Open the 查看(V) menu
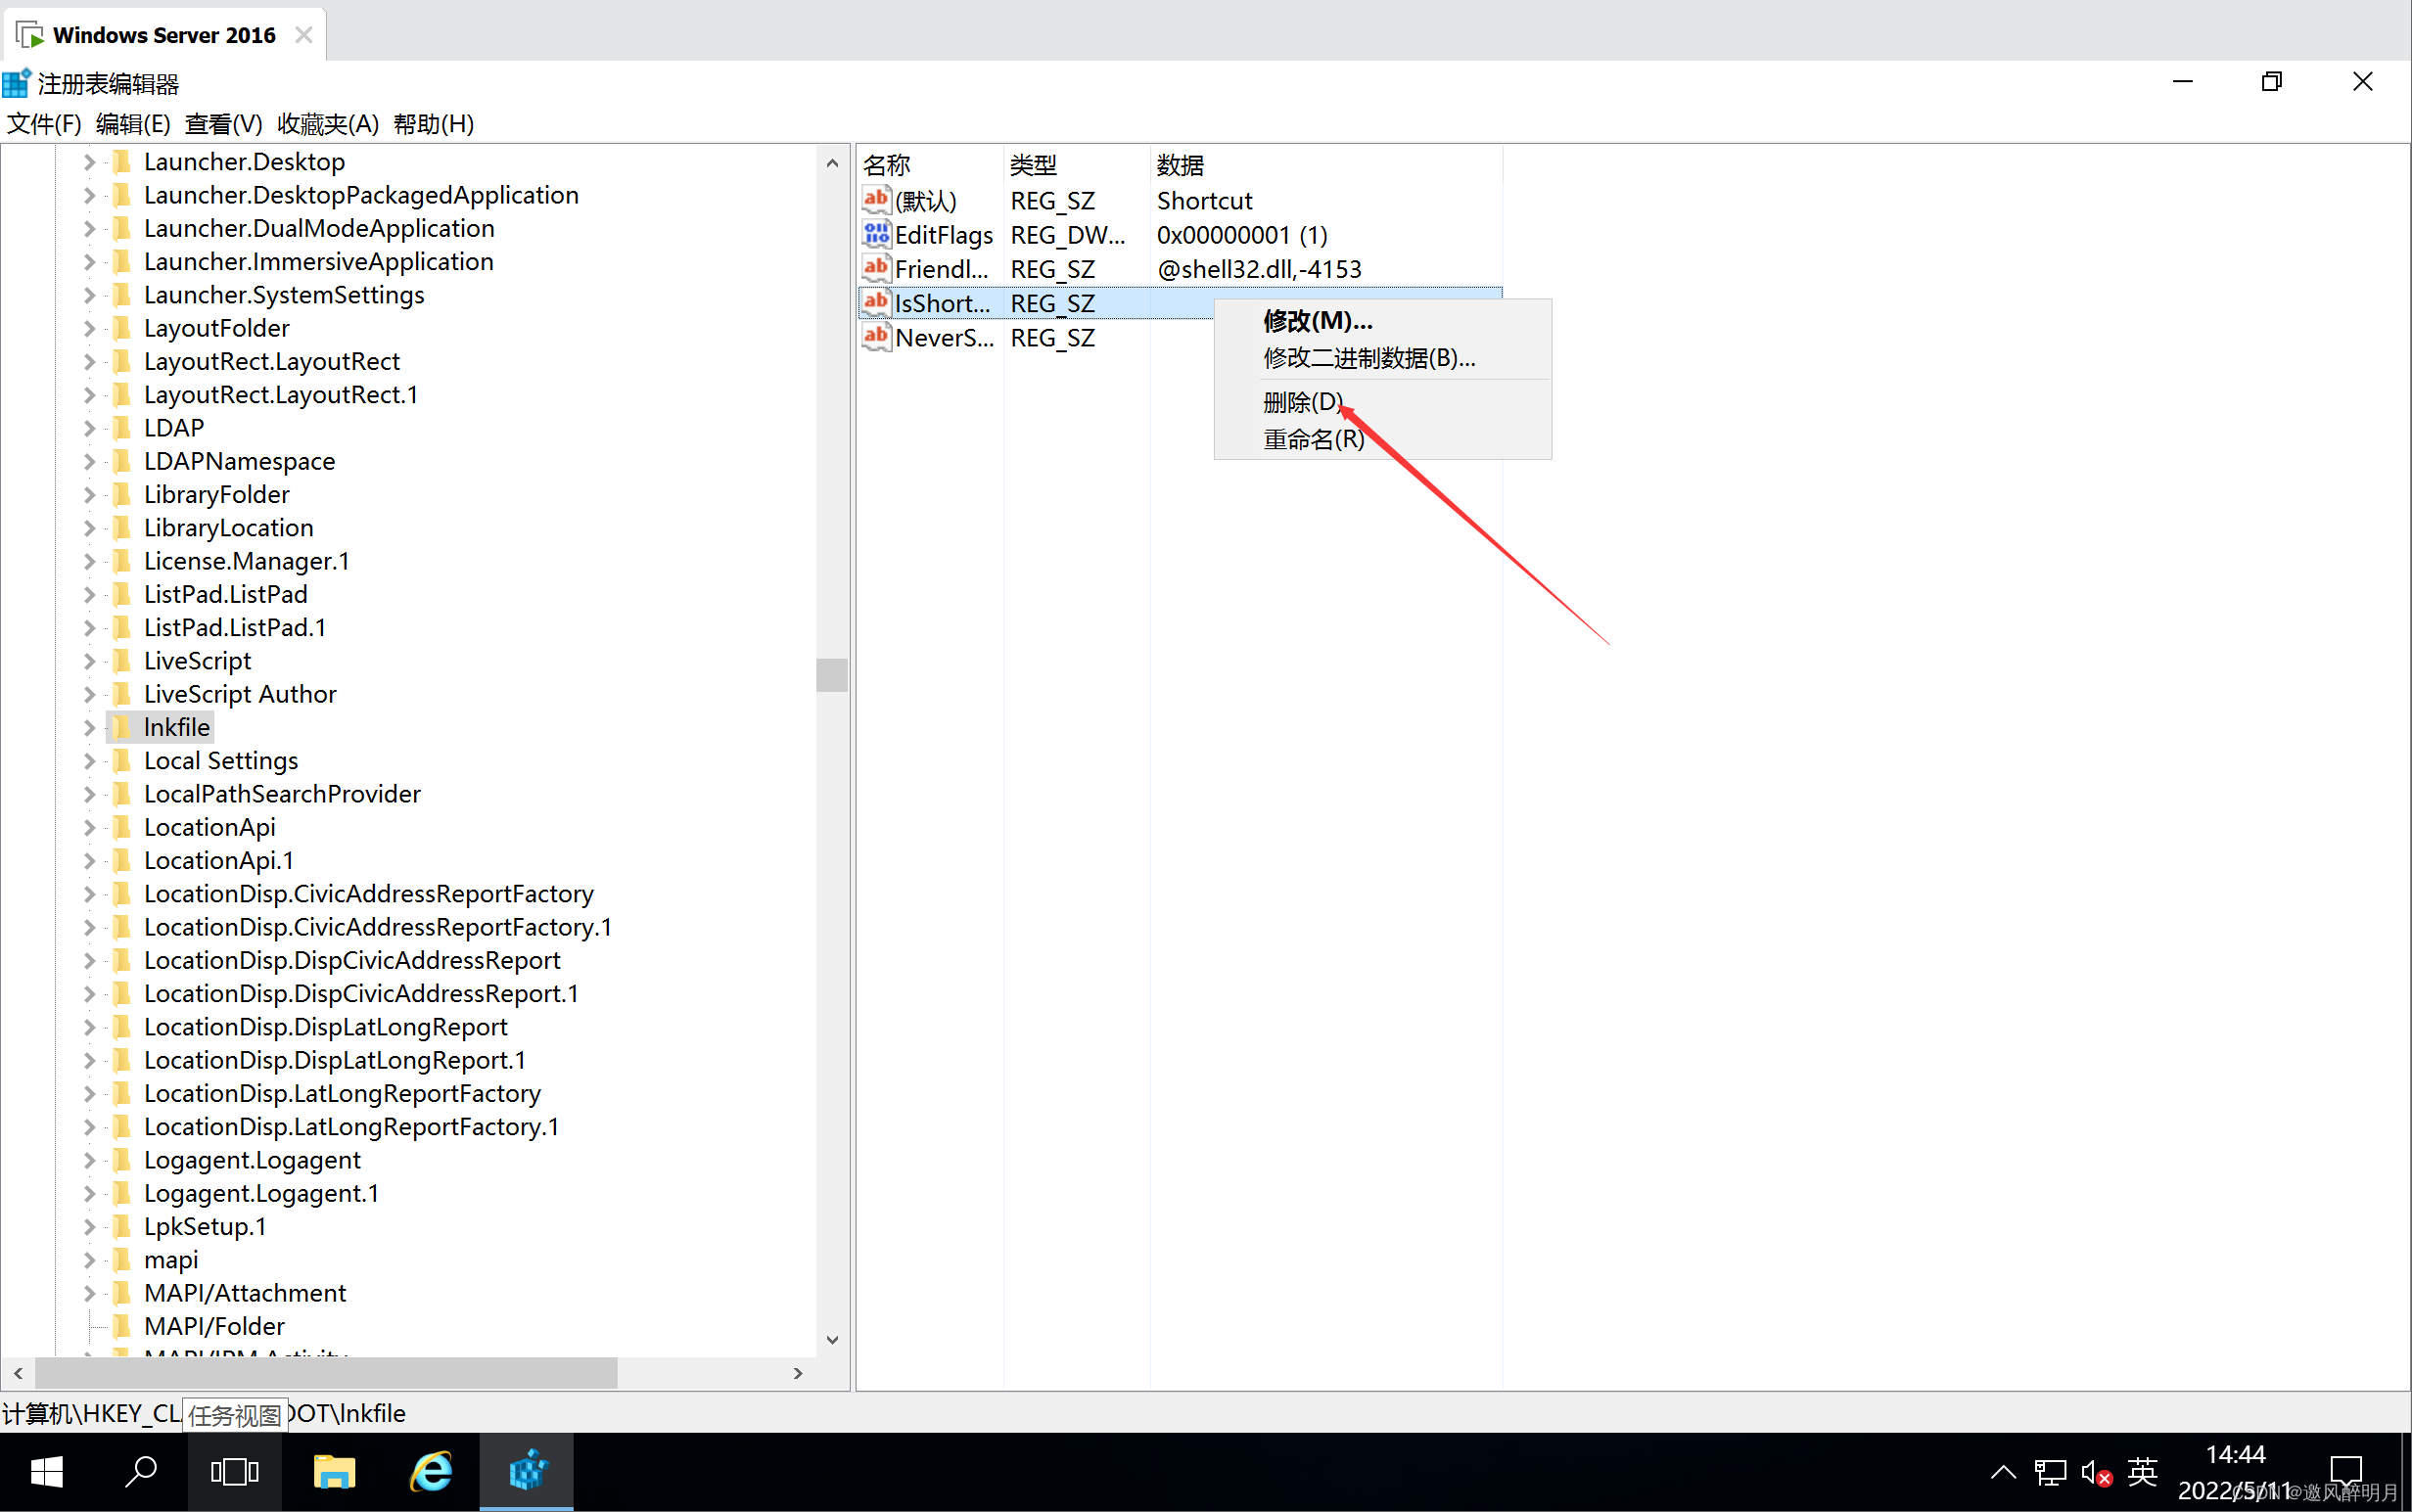 [x=223, y=123]
